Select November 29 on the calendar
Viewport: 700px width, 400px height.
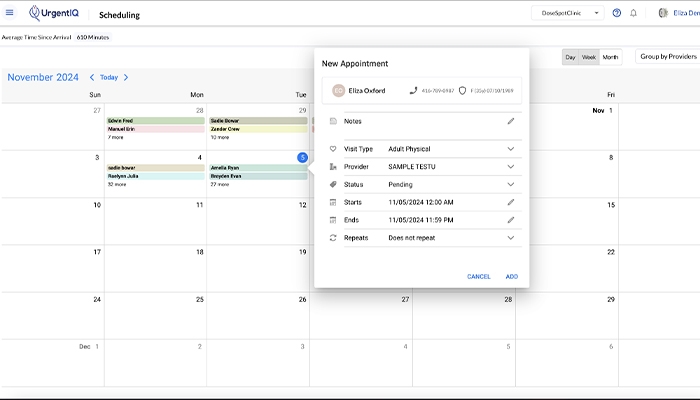611,300
